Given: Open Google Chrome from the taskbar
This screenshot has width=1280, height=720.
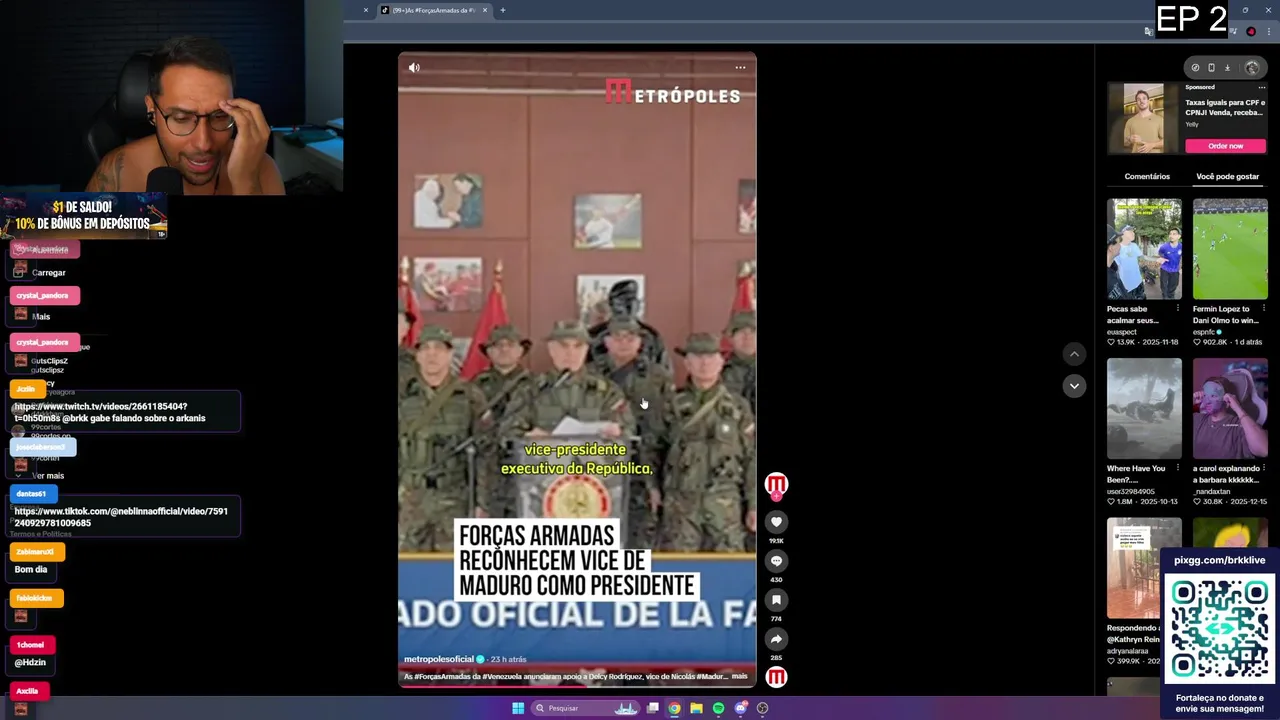Looking at the screenshot, I should coord(675,708).
